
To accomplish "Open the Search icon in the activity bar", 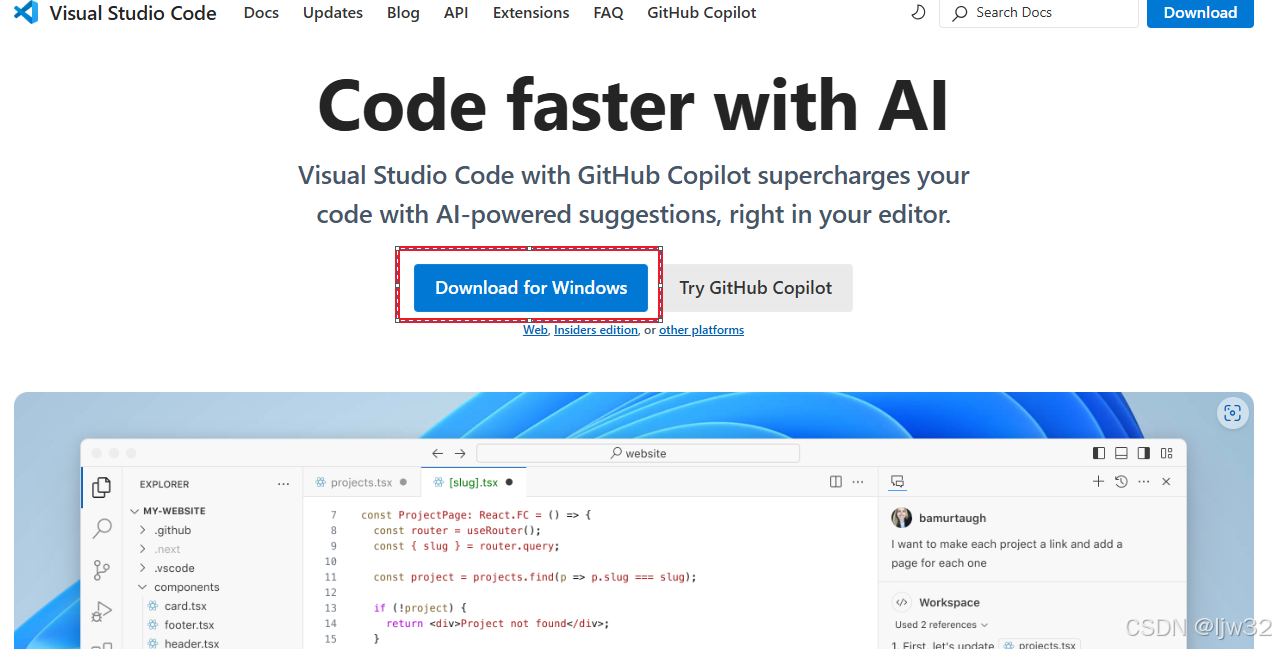I will [102, 529].
